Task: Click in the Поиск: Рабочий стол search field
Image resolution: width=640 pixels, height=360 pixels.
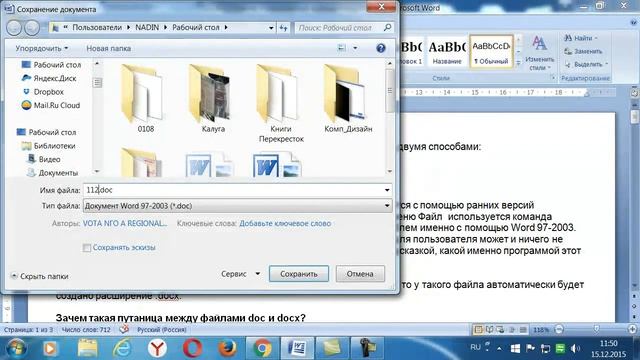Action: coord(339,28)
